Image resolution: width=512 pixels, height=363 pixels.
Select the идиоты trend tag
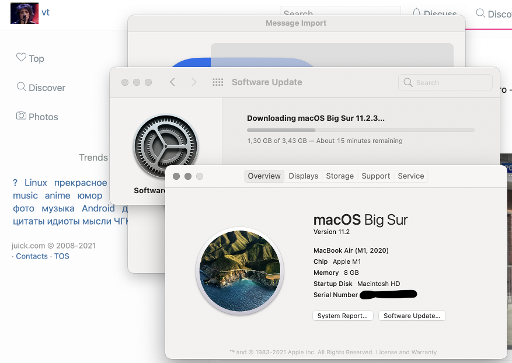(64, 221)
